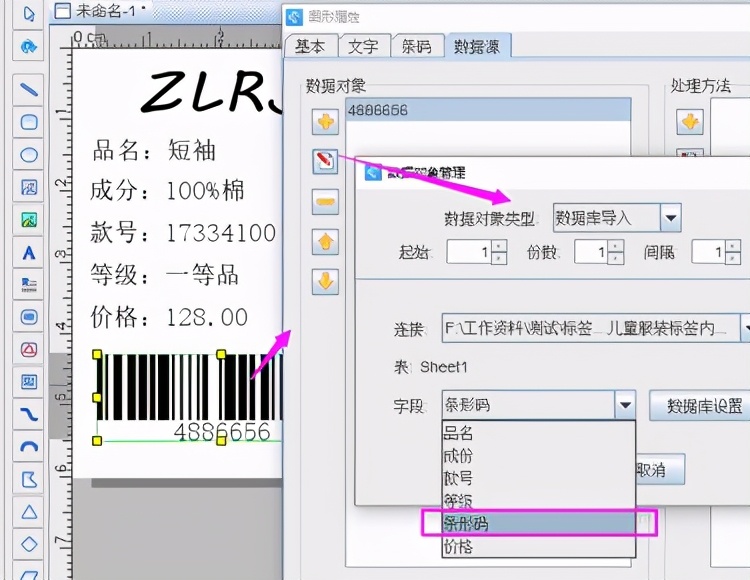Choose 品名 from field list

(539, 433)
